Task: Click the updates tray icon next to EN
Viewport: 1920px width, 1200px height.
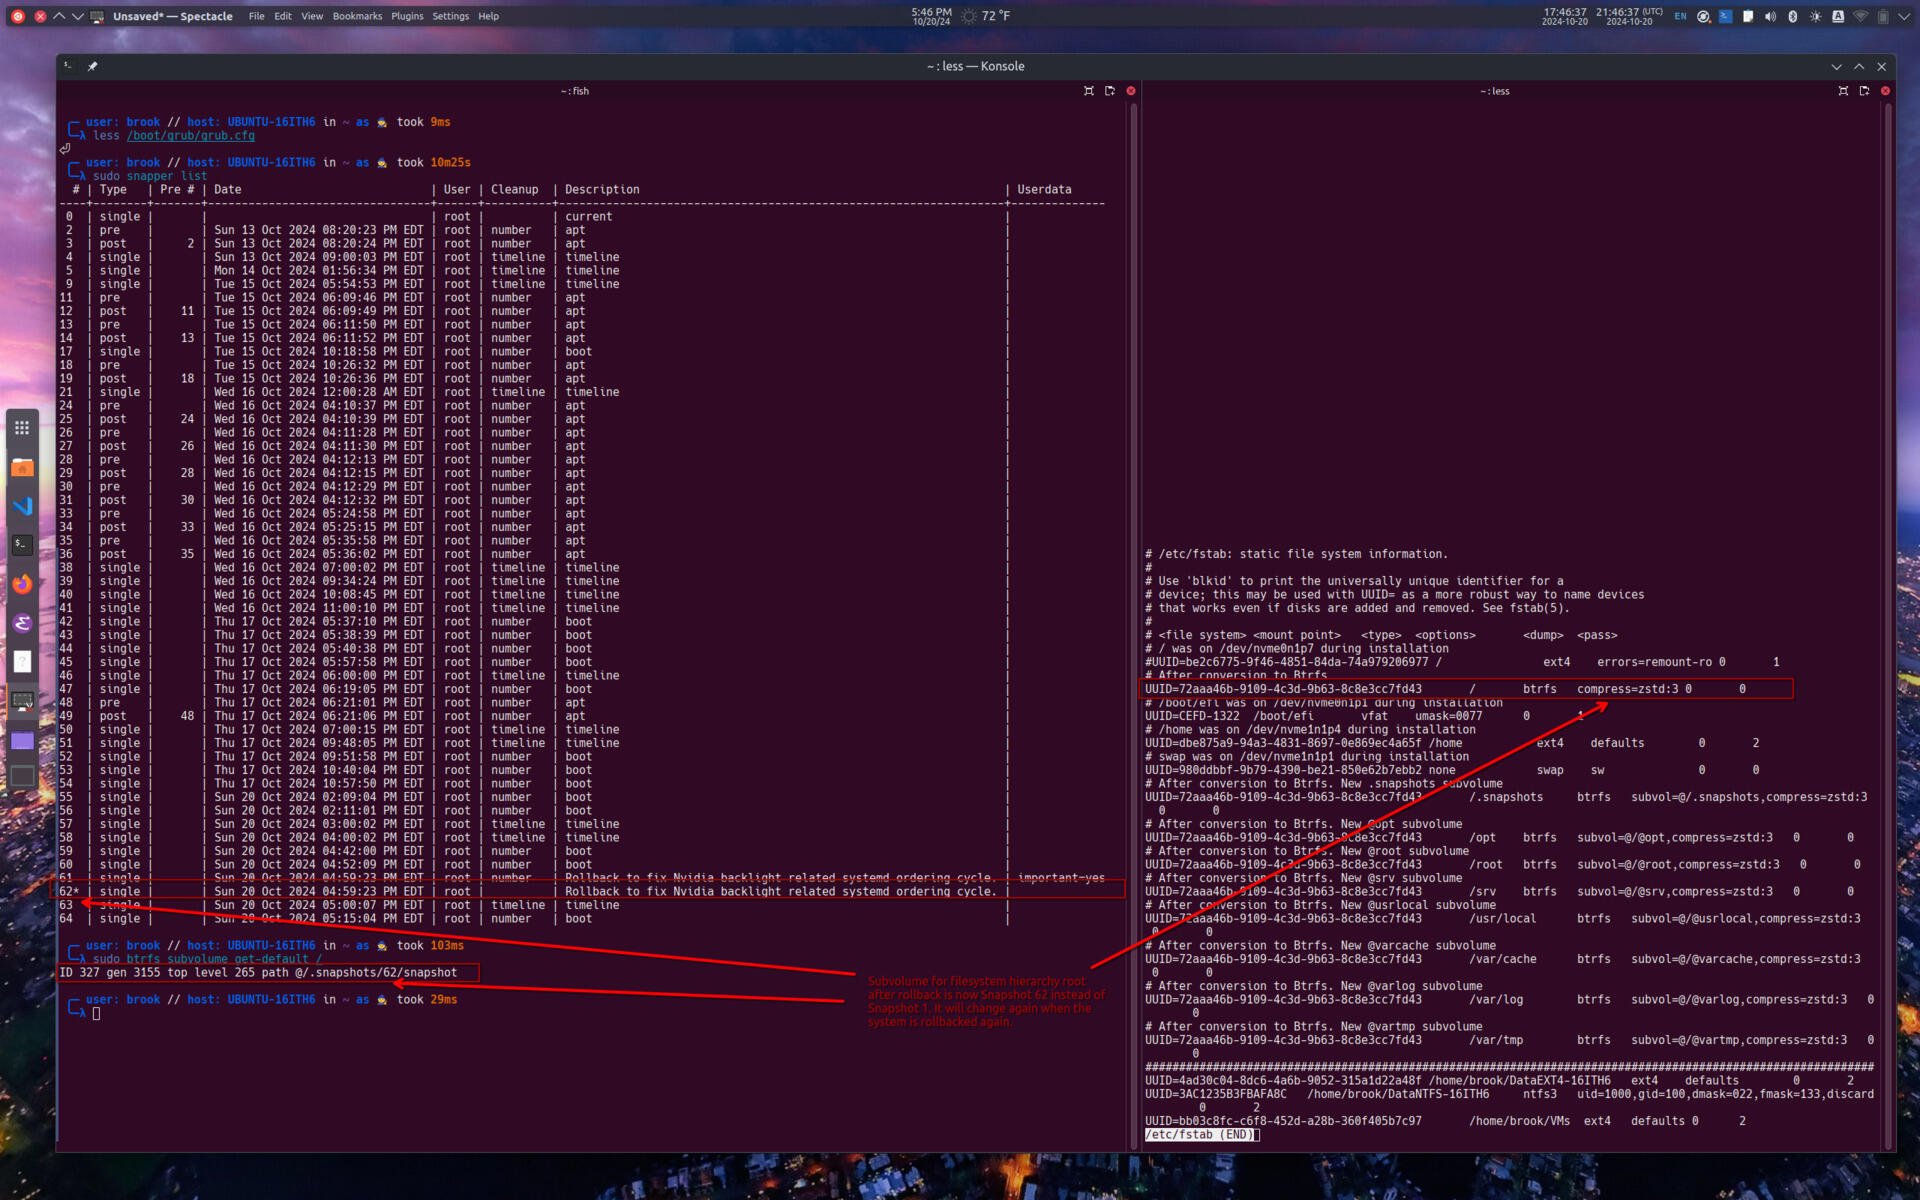Action: [1703, 16]
